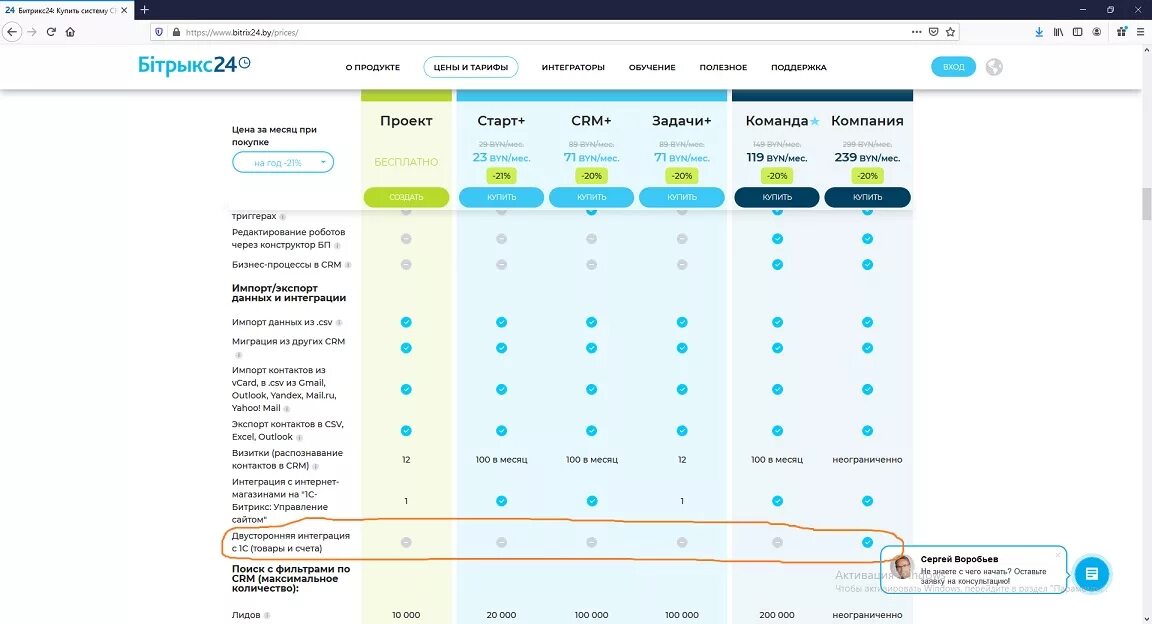Open ИНТЕГРАТОРЫ menu item
1152x624 pixels.
pyautogui.click(x=573, y=67)
